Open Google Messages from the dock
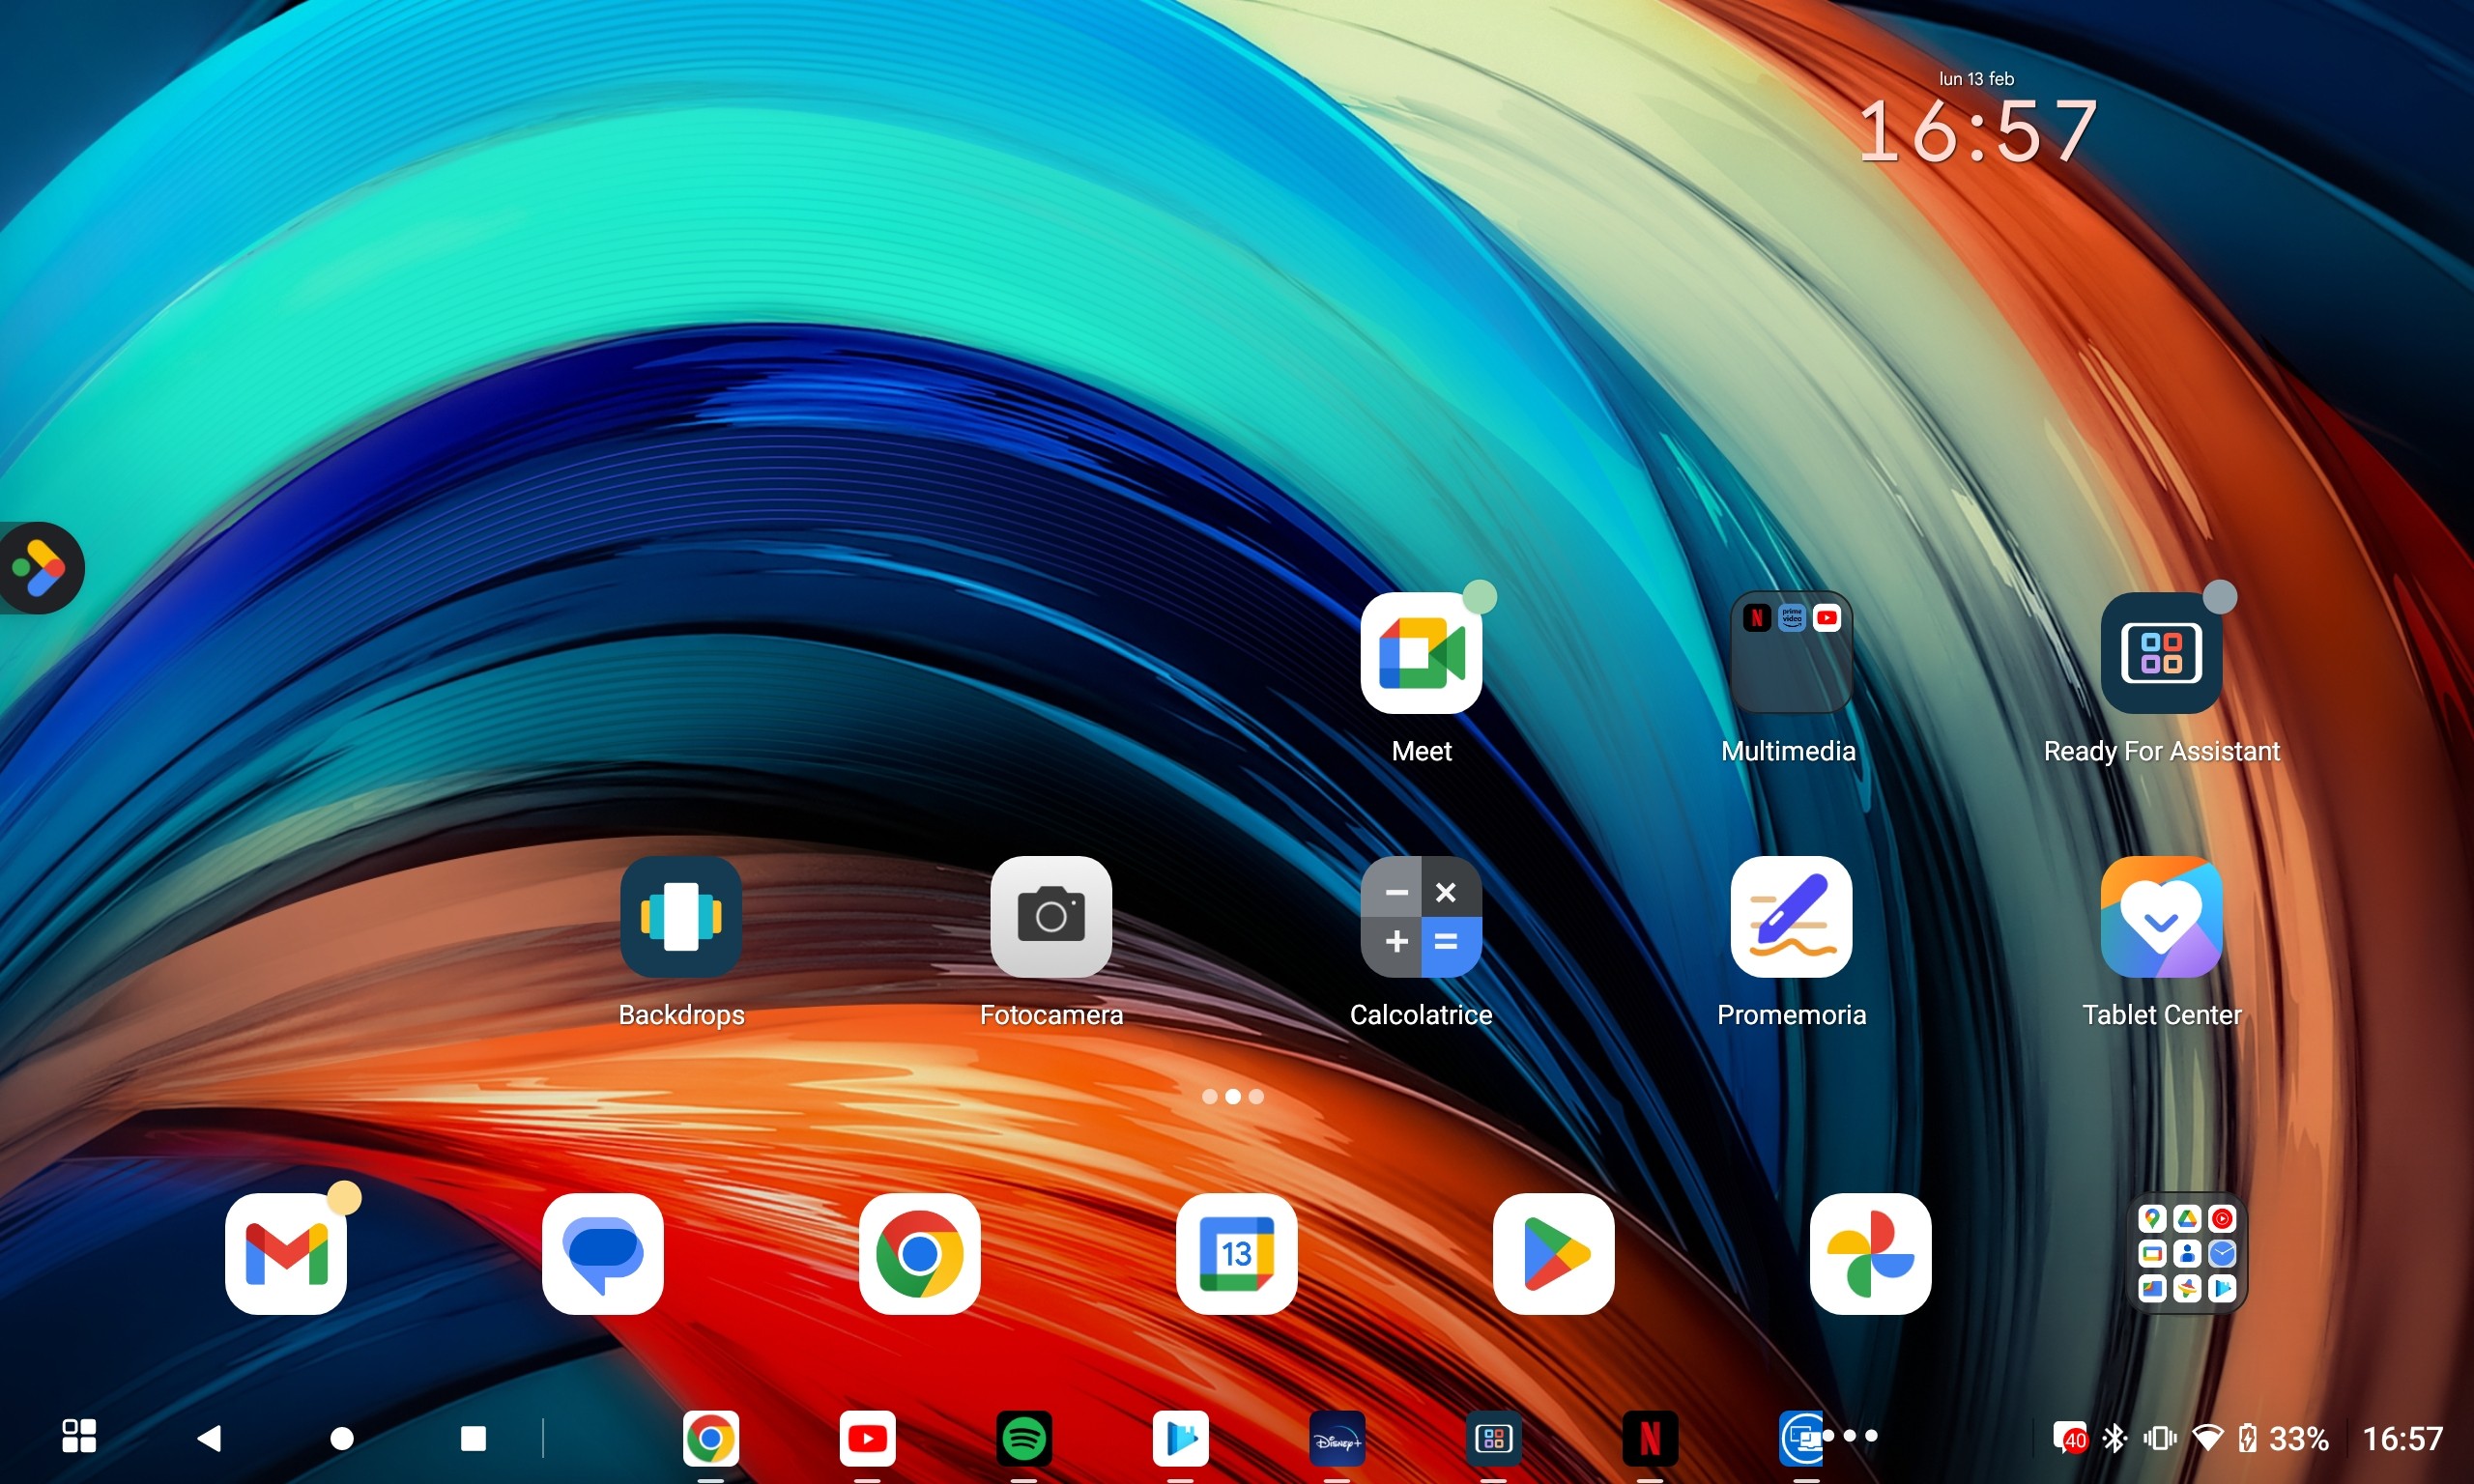This screenshot has width=2474, height=1484. pos(603,1254)
